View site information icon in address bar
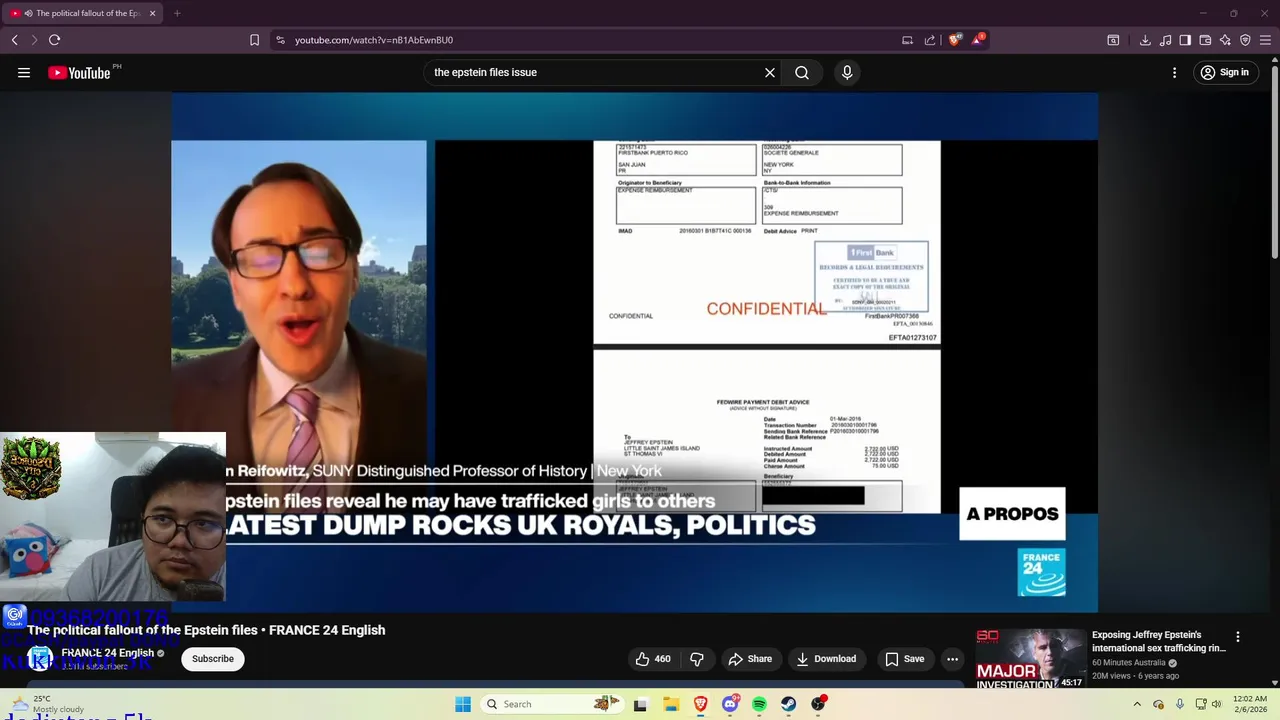The image size is (1280, 720). 280,40
